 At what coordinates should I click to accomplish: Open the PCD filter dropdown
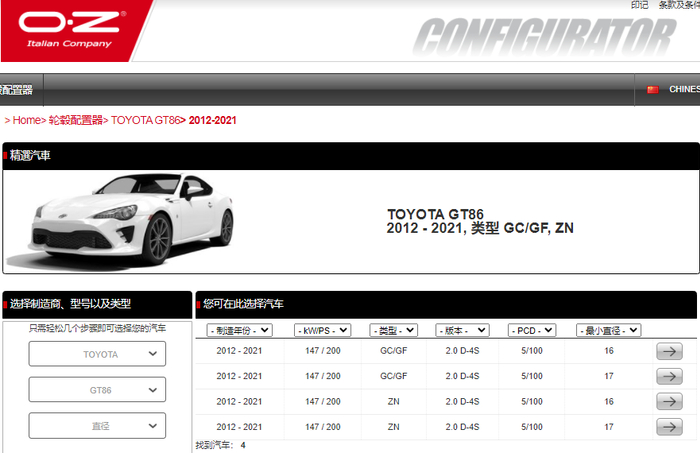pos(532,330)
